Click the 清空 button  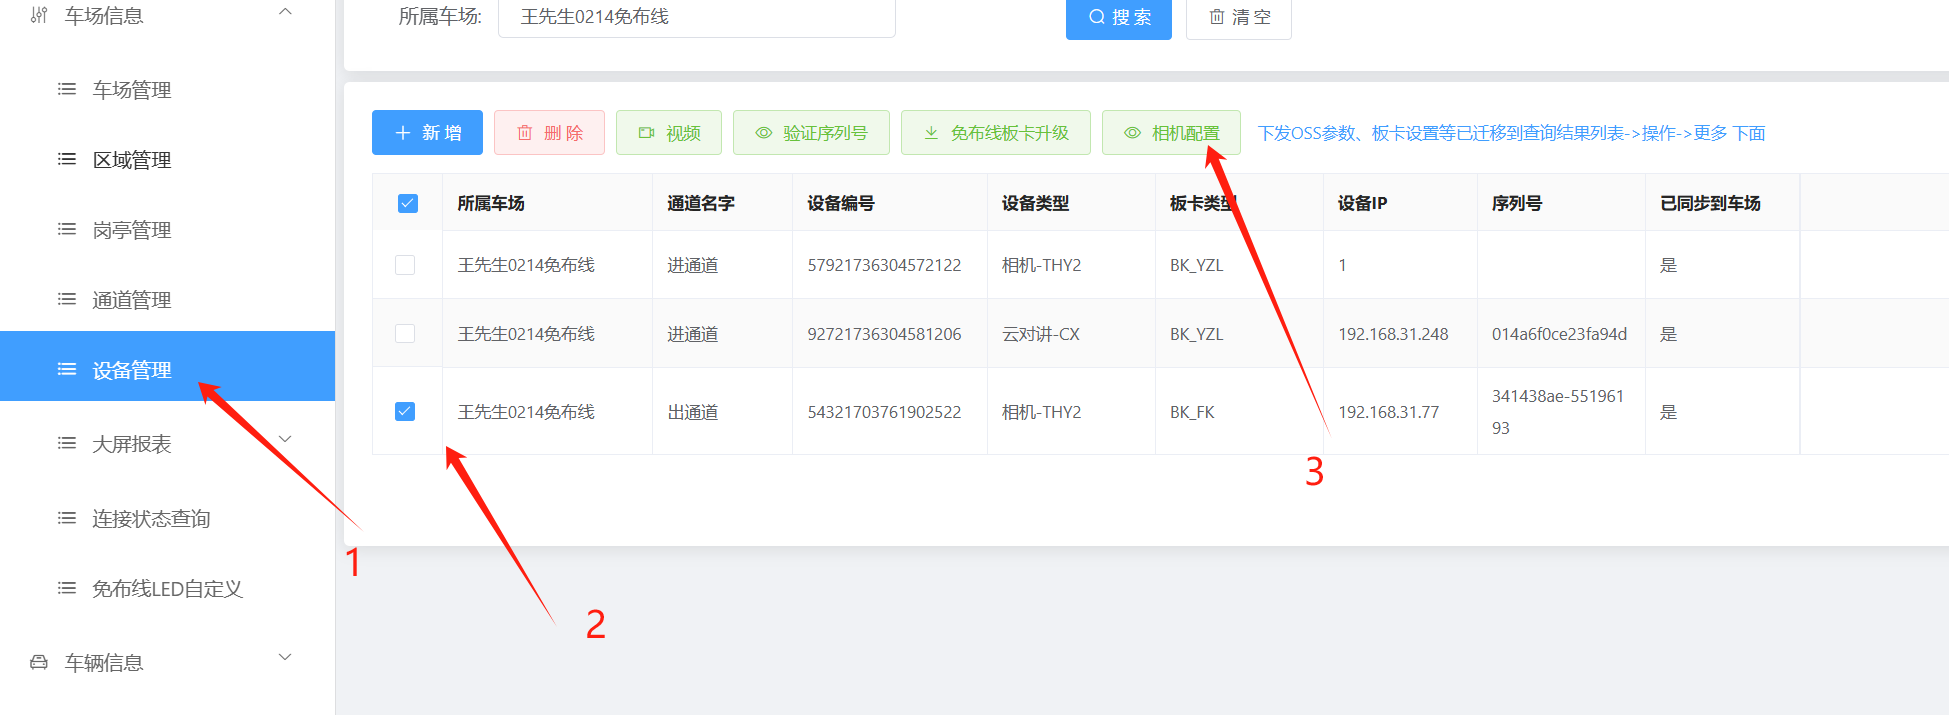(x=1239, y=18)
